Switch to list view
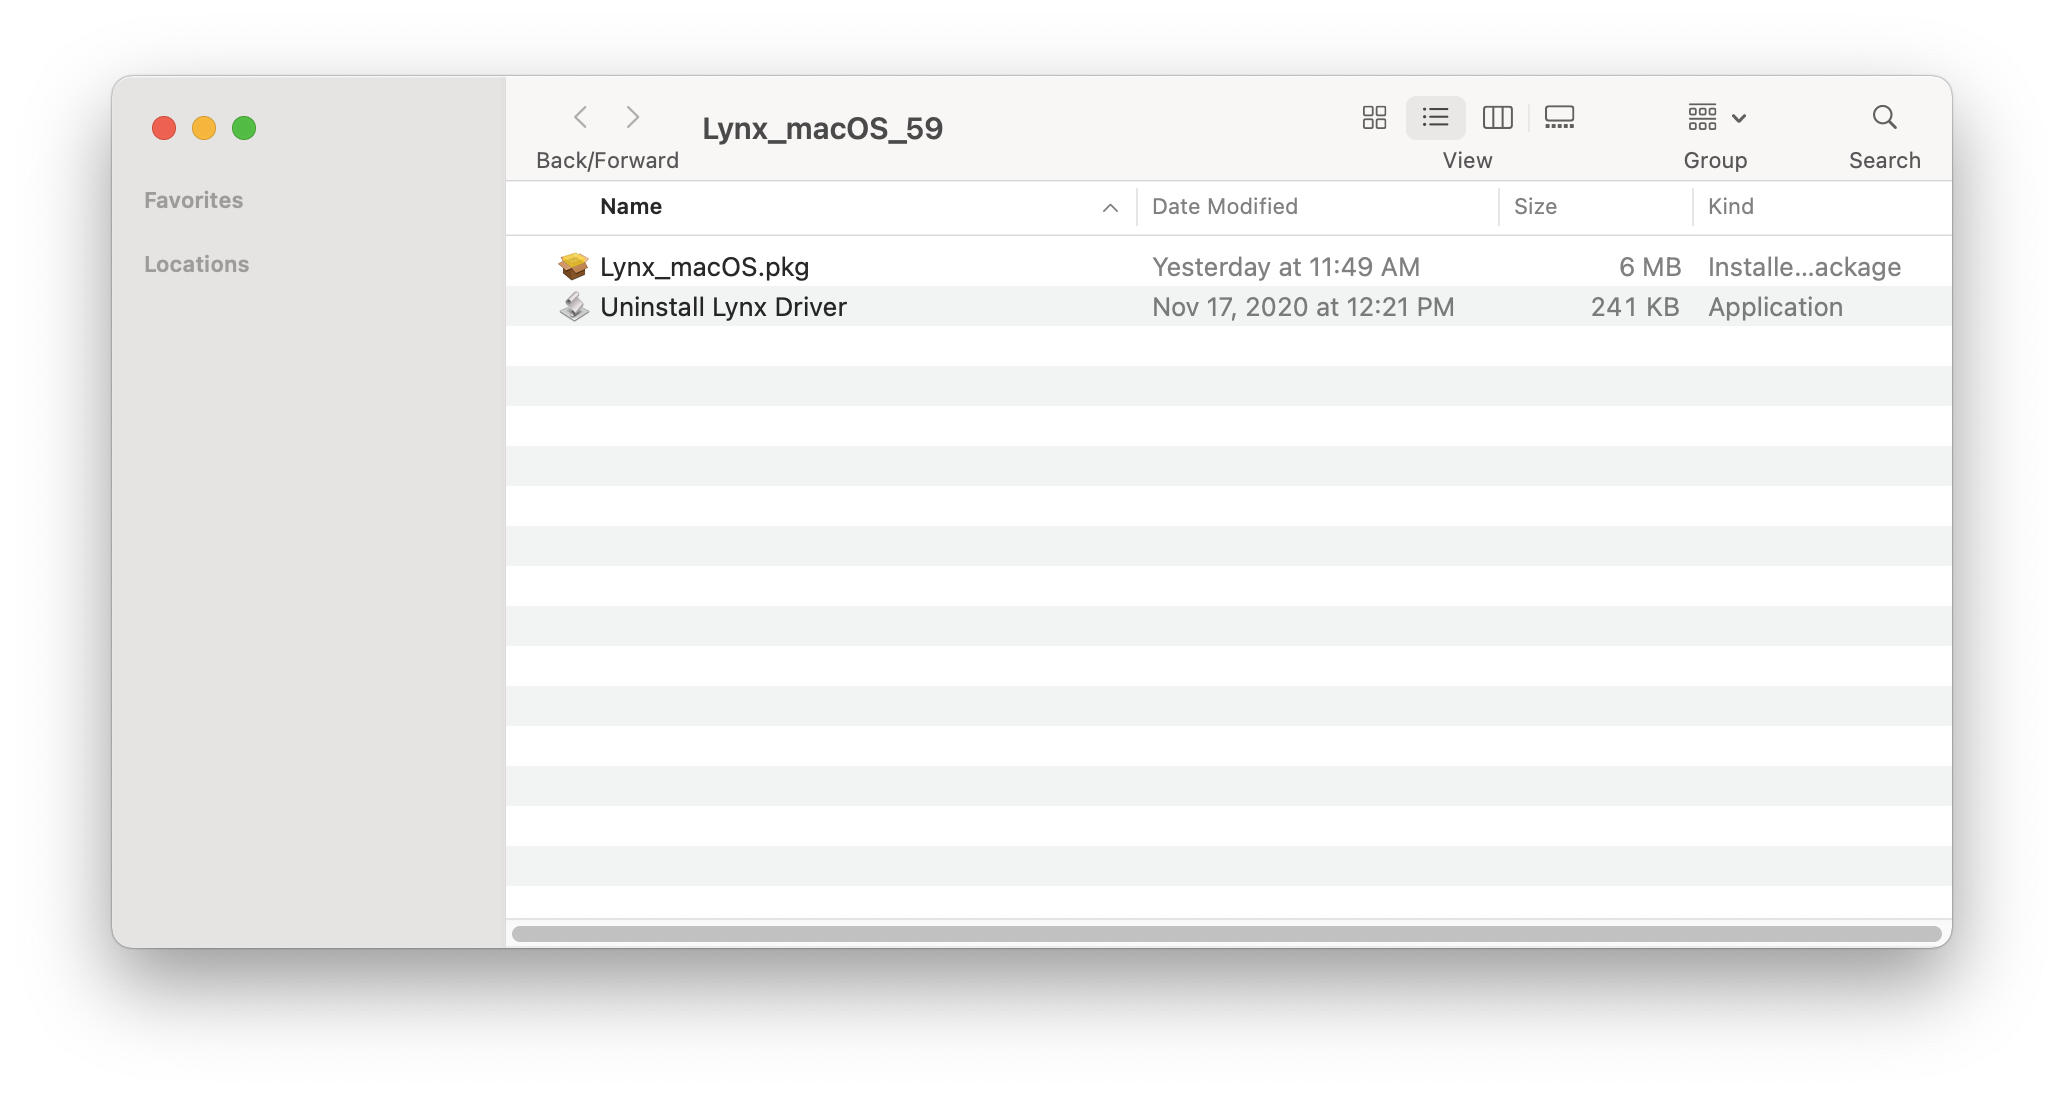Image resolution: width=2064 pixels, height=1096 pixels. [x=1435, y=118]
